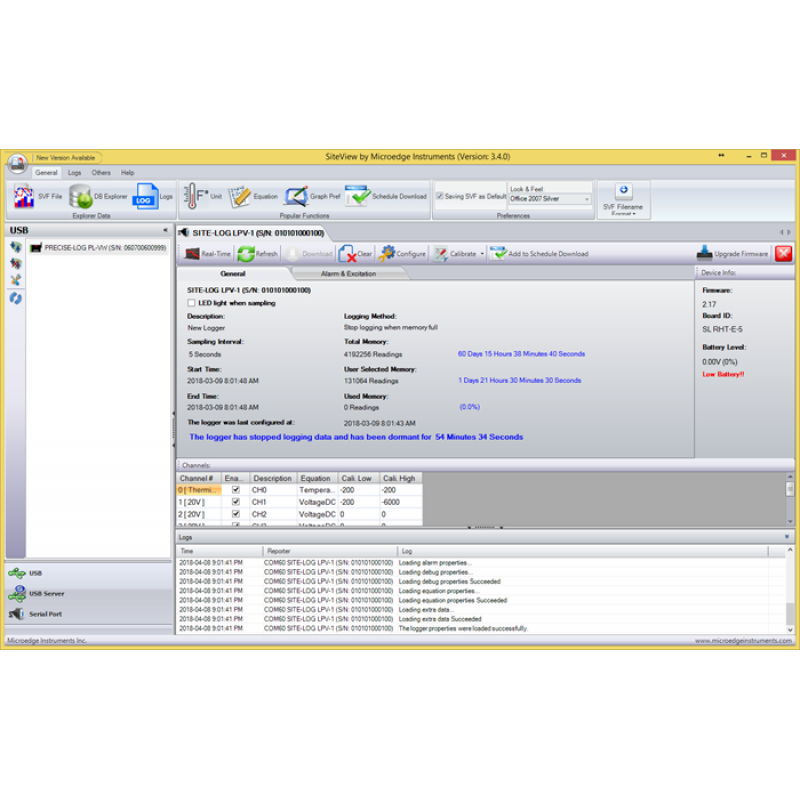Click the Configure gear icon
Screen dimensions: 800x800
coord(402,254)
